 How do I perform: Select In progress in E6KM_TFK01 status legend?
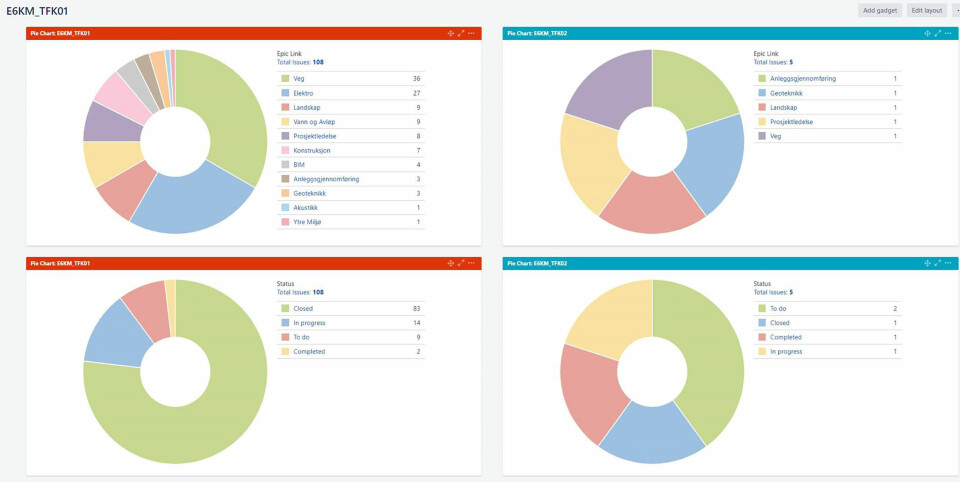(x=309, y=323)
